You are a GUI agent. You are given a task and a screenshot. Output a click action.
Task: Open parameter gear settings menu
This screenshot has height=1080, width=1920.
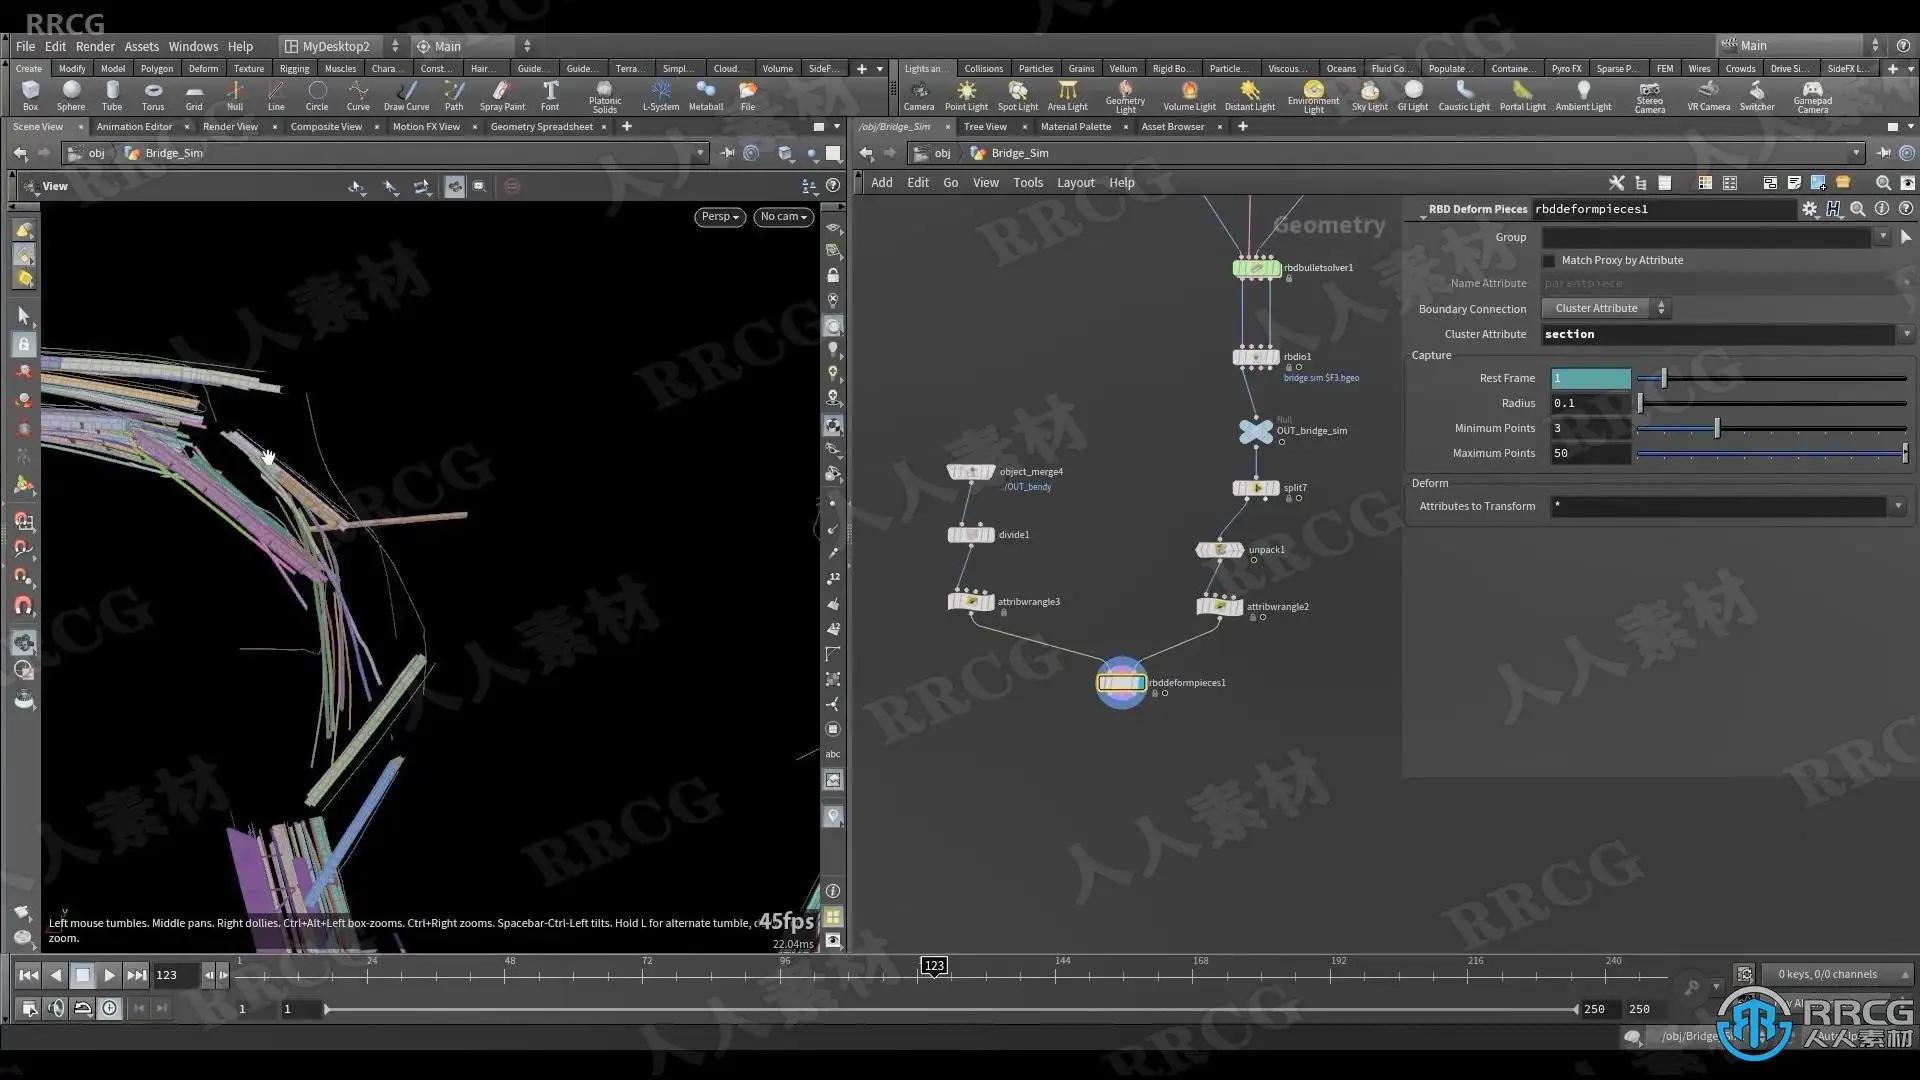click(1809, 209)
